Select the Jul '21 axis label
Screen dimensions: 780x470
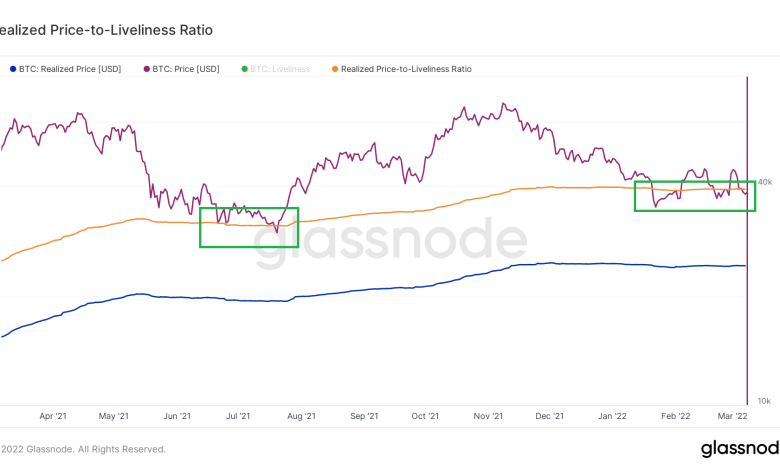[238, 415]
